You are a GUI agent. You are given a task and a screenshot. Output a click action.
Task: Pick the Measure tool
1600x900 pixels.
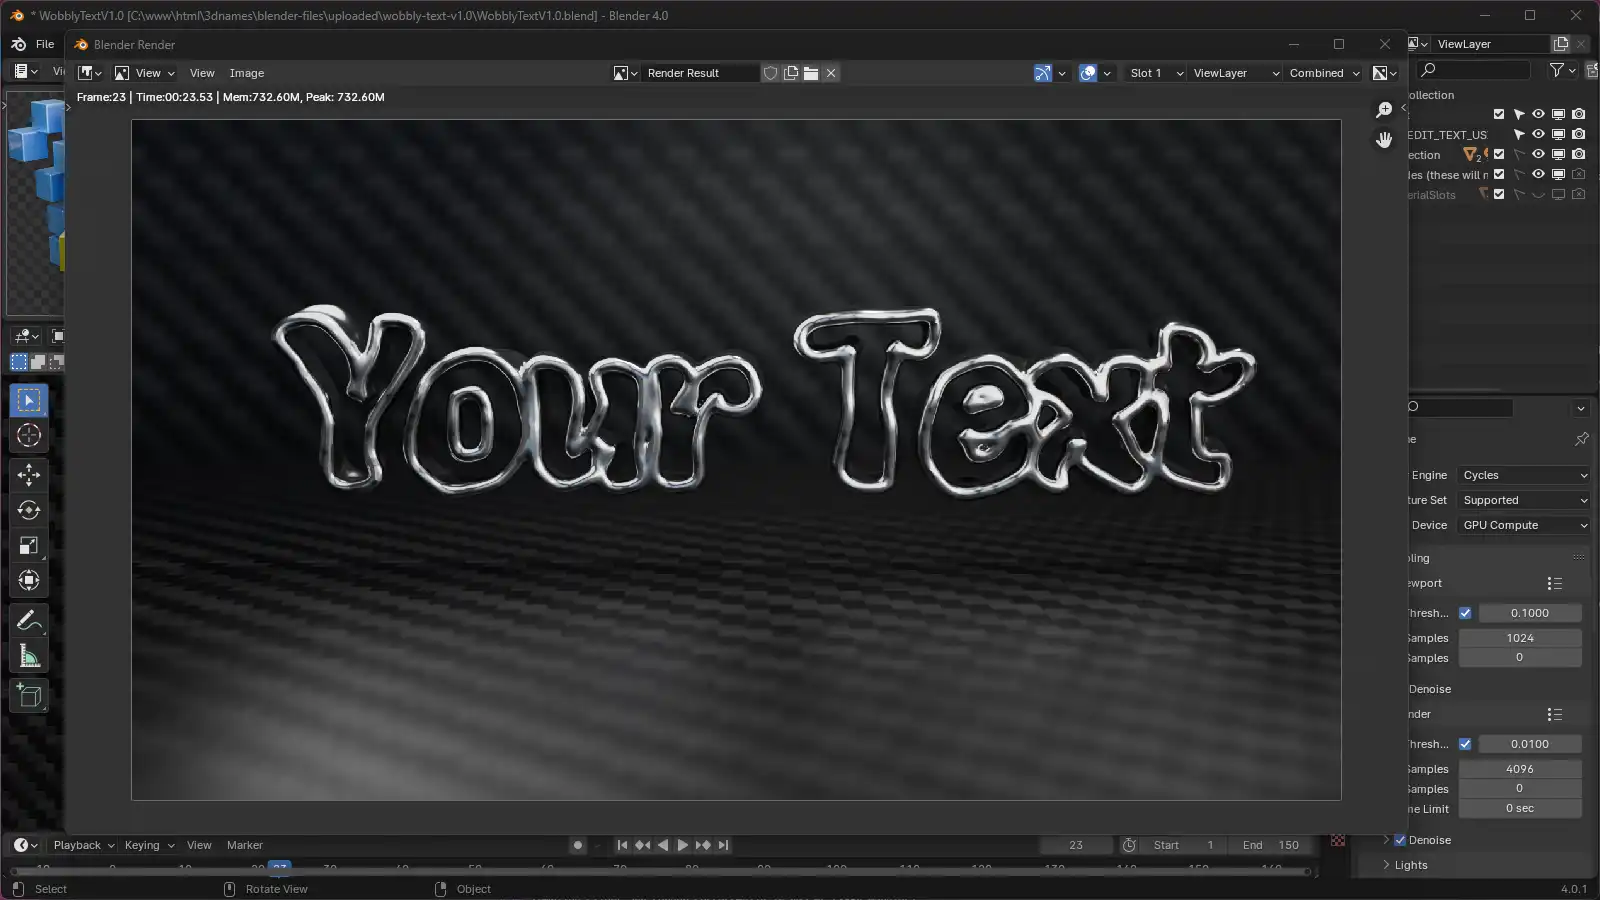pos(29,656)
